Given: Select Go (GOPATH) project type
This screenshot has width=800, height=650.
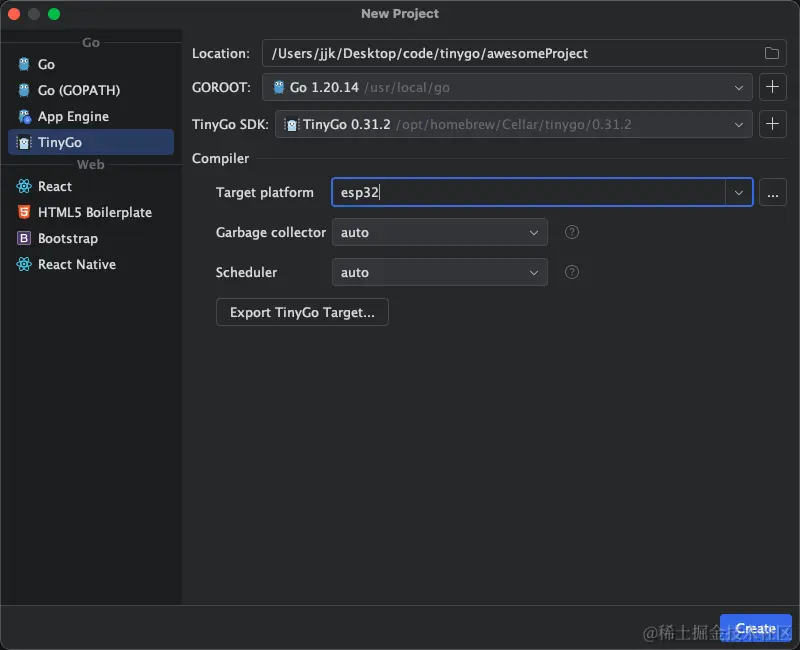Looking at the screenshot, I should [x=91, y=90].
